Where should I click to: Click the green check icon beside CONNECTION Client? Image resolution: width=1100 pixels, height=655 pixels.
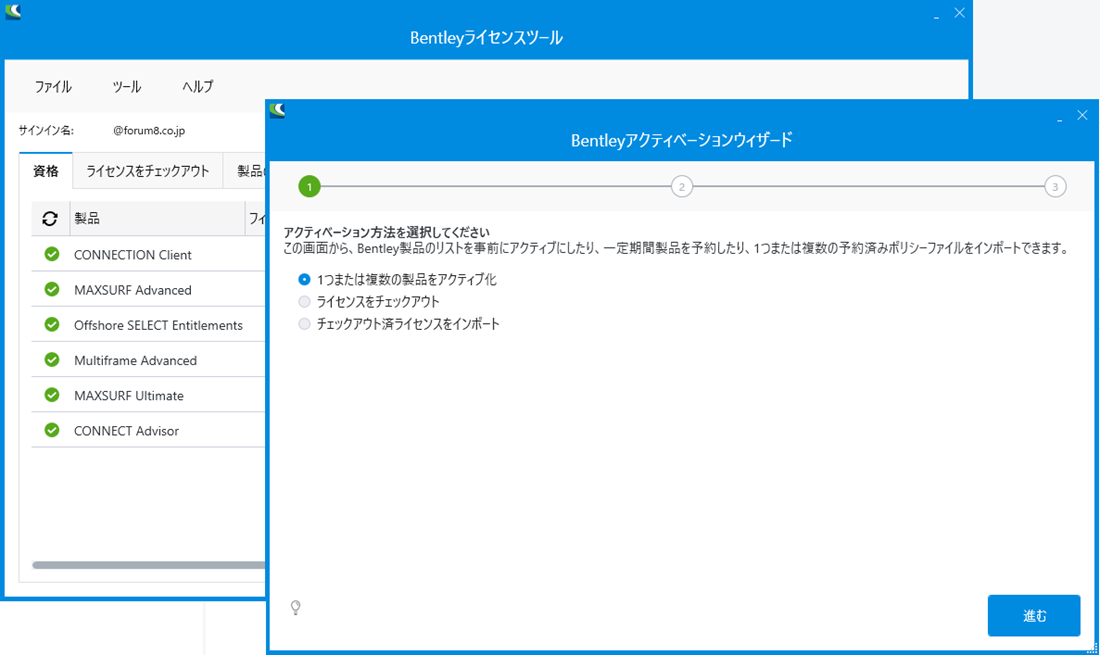tap(52, 254)
